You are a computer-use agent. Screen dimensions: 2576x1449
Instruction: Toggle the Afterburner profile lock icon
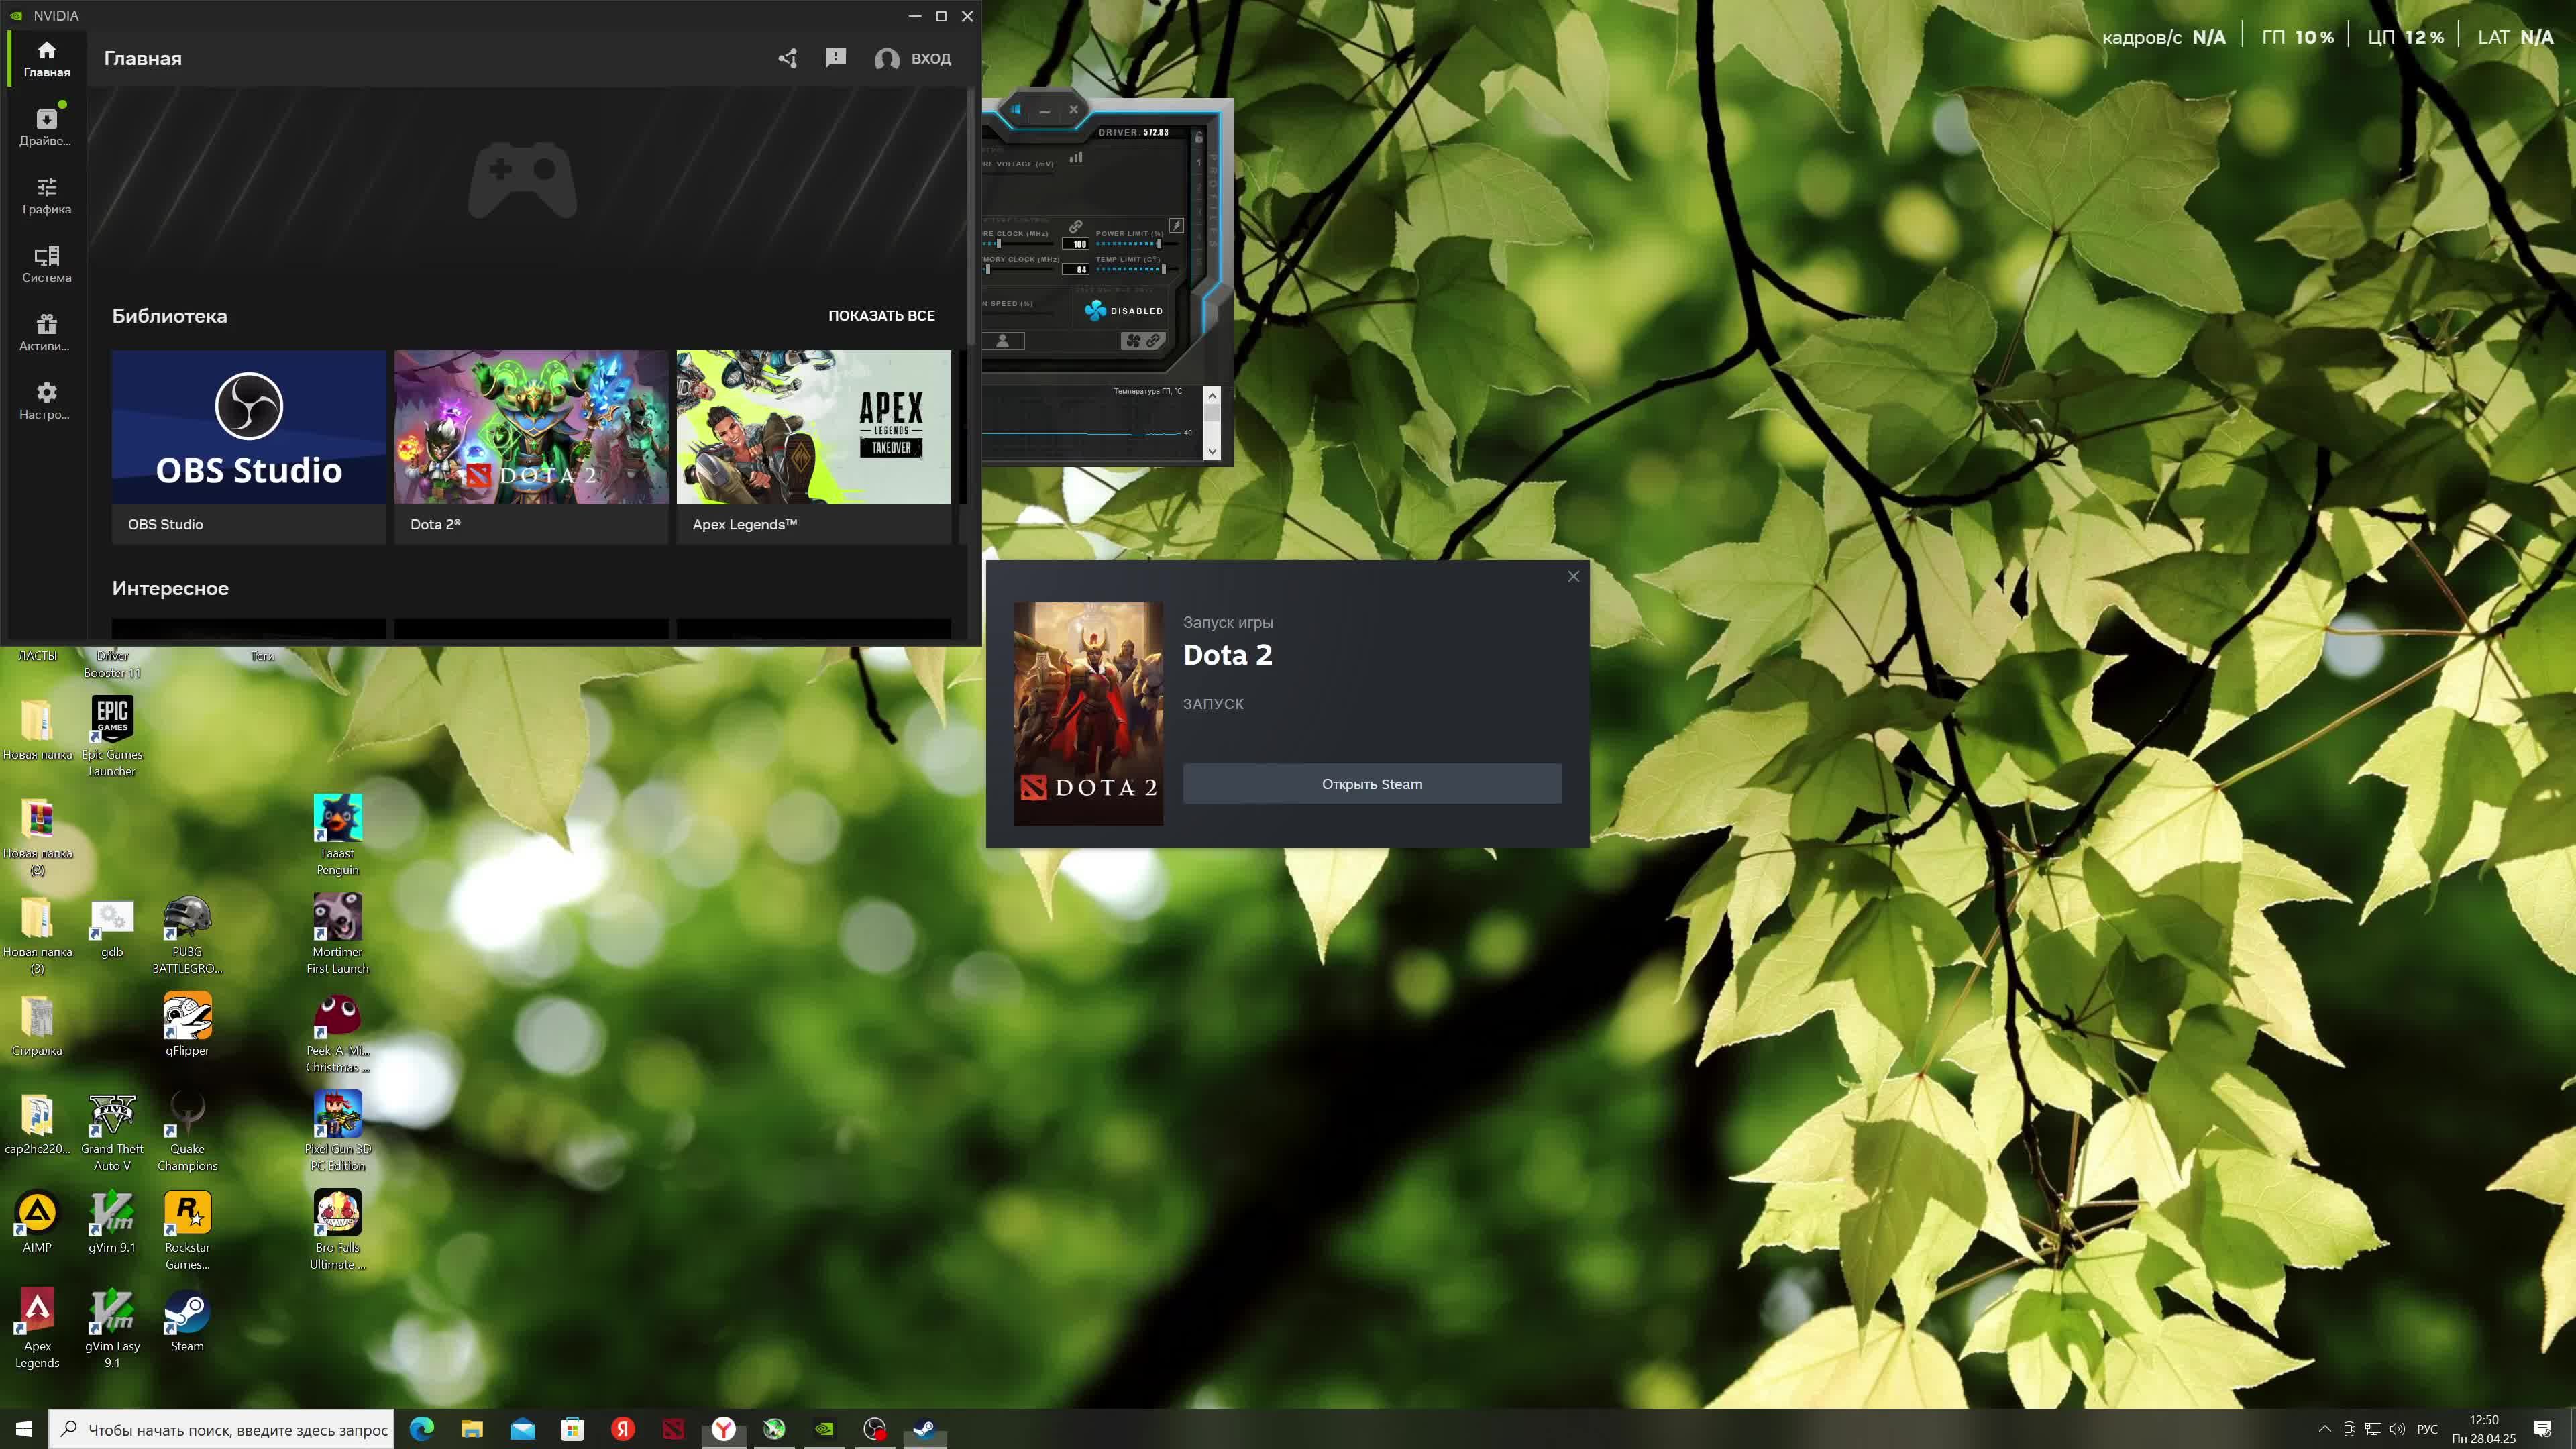point(1198,138)
